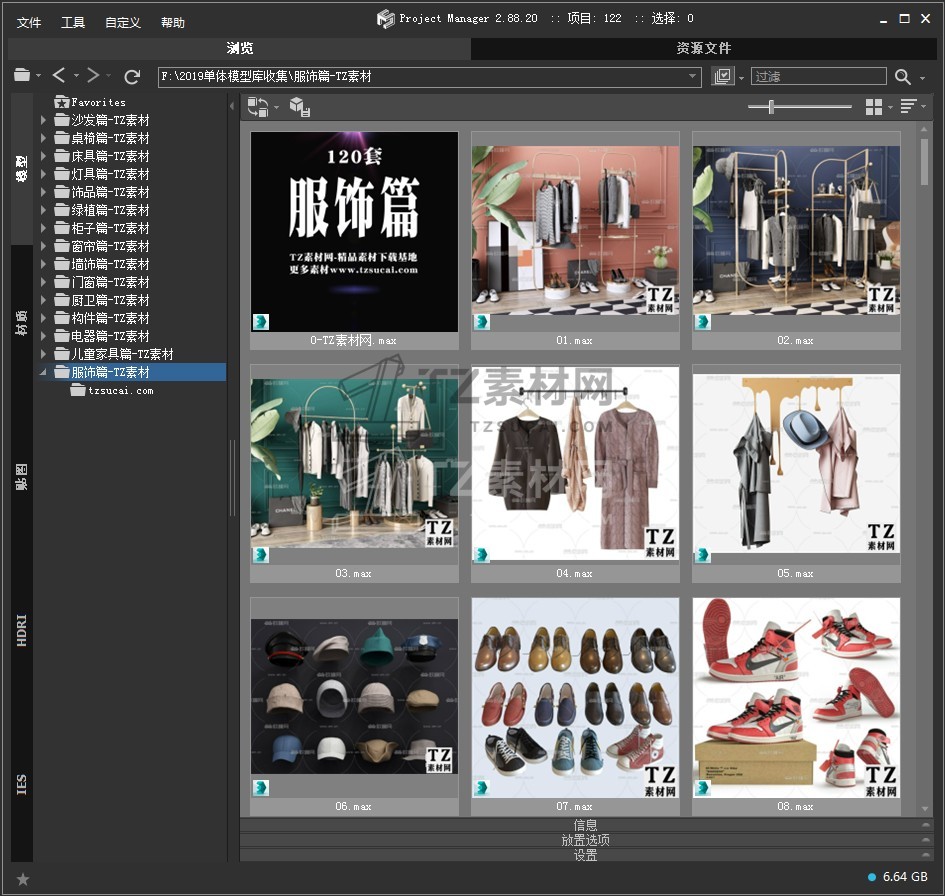945x896 pixels.
Task: Open the 放置选项 panel bar
Action: (x=585, y=840)
